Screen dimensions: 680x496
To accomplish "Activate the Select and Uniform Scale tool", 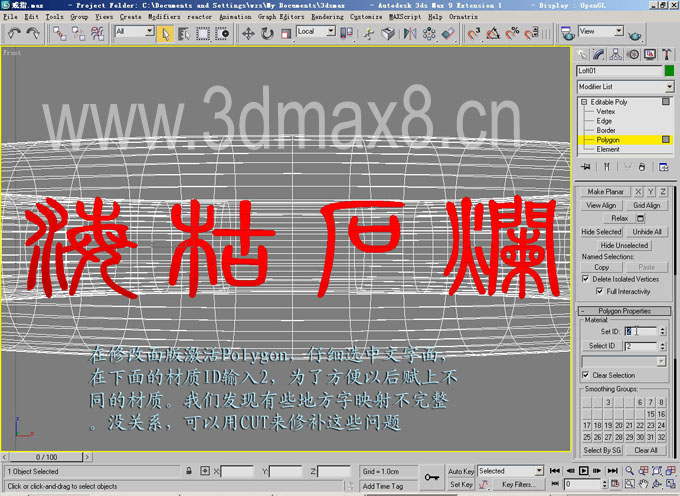I will click(286, 33).
